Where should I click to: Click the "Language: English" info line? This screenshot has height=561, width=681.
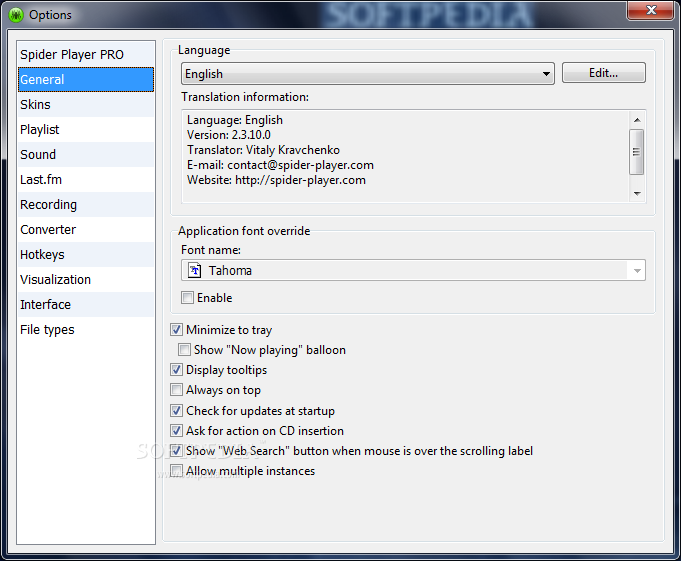tap(235, 120)
